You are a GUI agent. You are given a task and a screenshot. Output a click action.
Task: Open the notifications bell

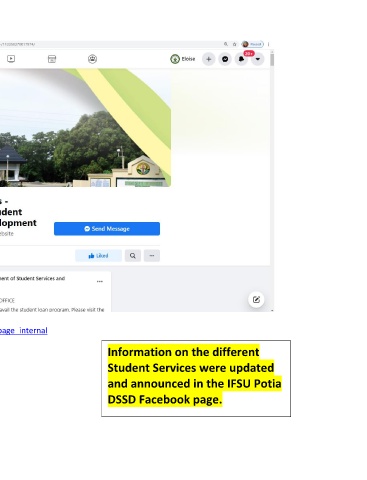(x=241, y=59)
